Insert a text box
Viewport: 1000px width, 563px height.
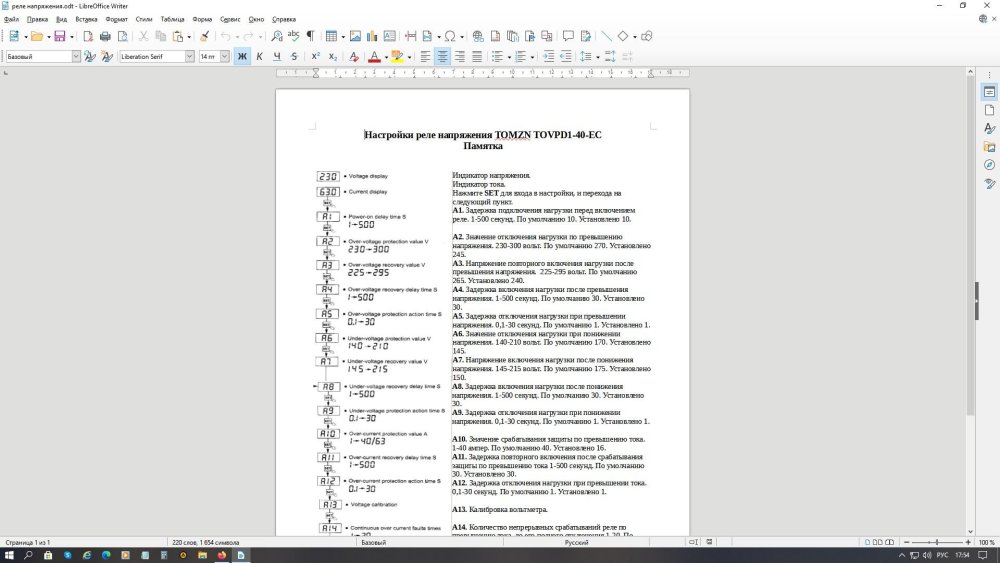click(x=389, y=36)
